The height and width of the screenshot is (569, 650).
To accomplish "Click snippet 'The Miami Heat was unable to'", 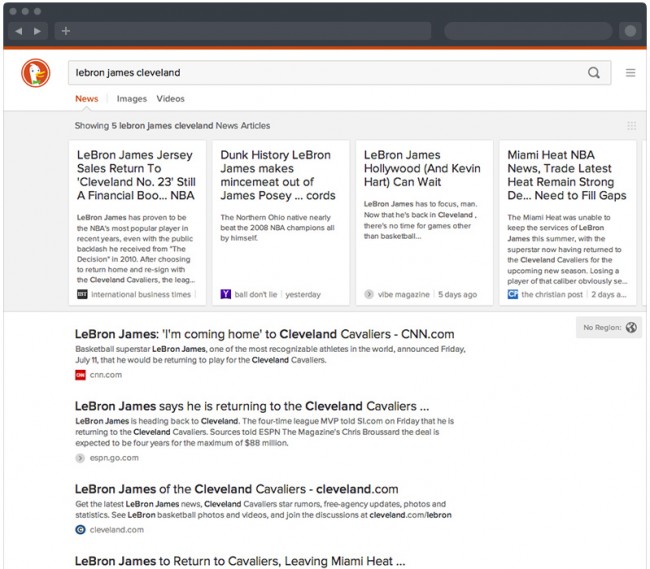I will (x=567, y=249).
